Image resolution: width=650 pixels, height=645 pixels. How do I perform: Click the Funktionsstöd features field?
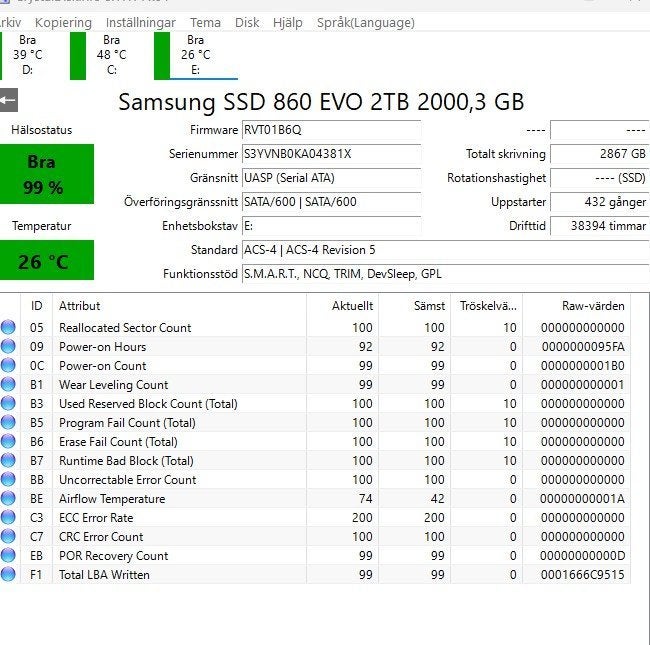point(446,274)
